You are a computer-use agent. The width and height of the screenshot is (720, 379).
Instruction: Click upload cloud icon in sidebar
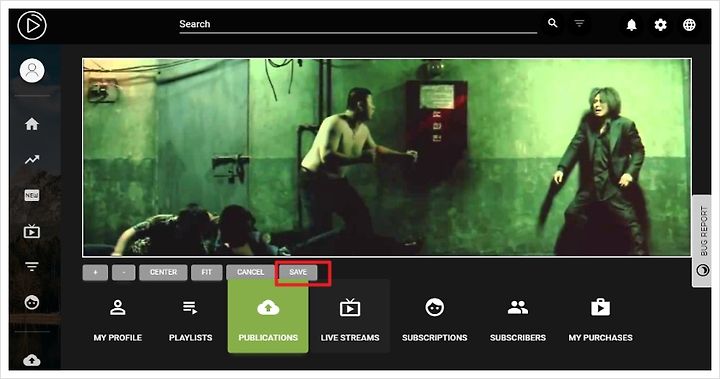pos(32,360)
